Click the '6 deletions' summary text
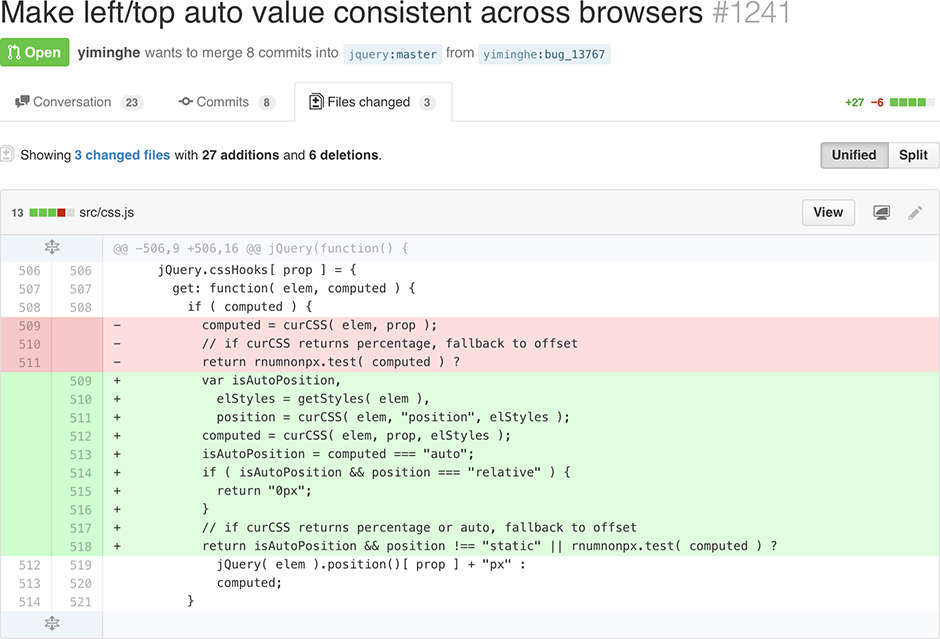 coord(344,155)
